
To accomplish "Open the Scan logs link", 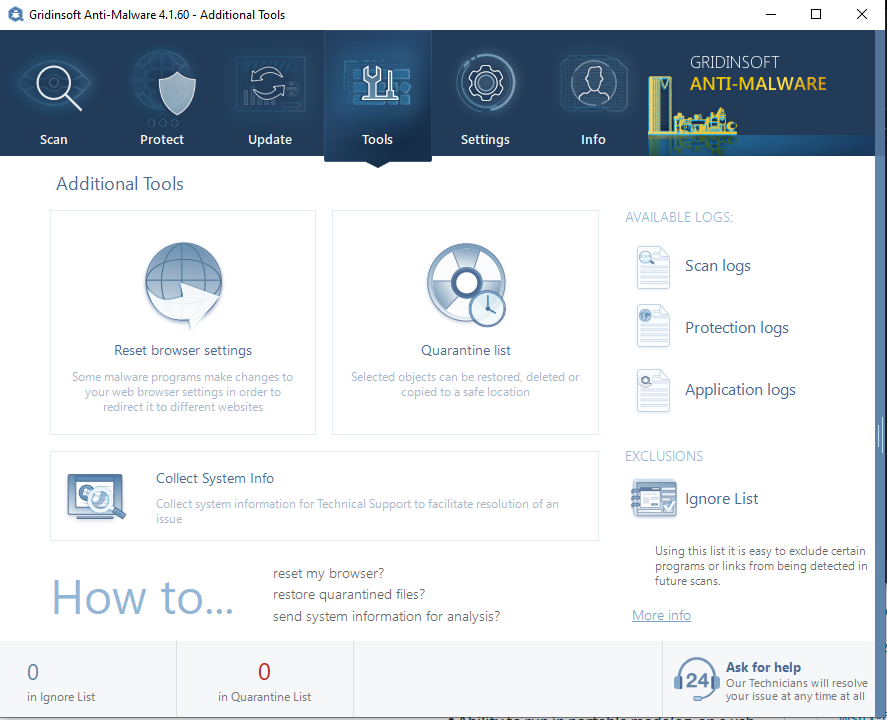I will pyautogui.click(x=718, y=266).
